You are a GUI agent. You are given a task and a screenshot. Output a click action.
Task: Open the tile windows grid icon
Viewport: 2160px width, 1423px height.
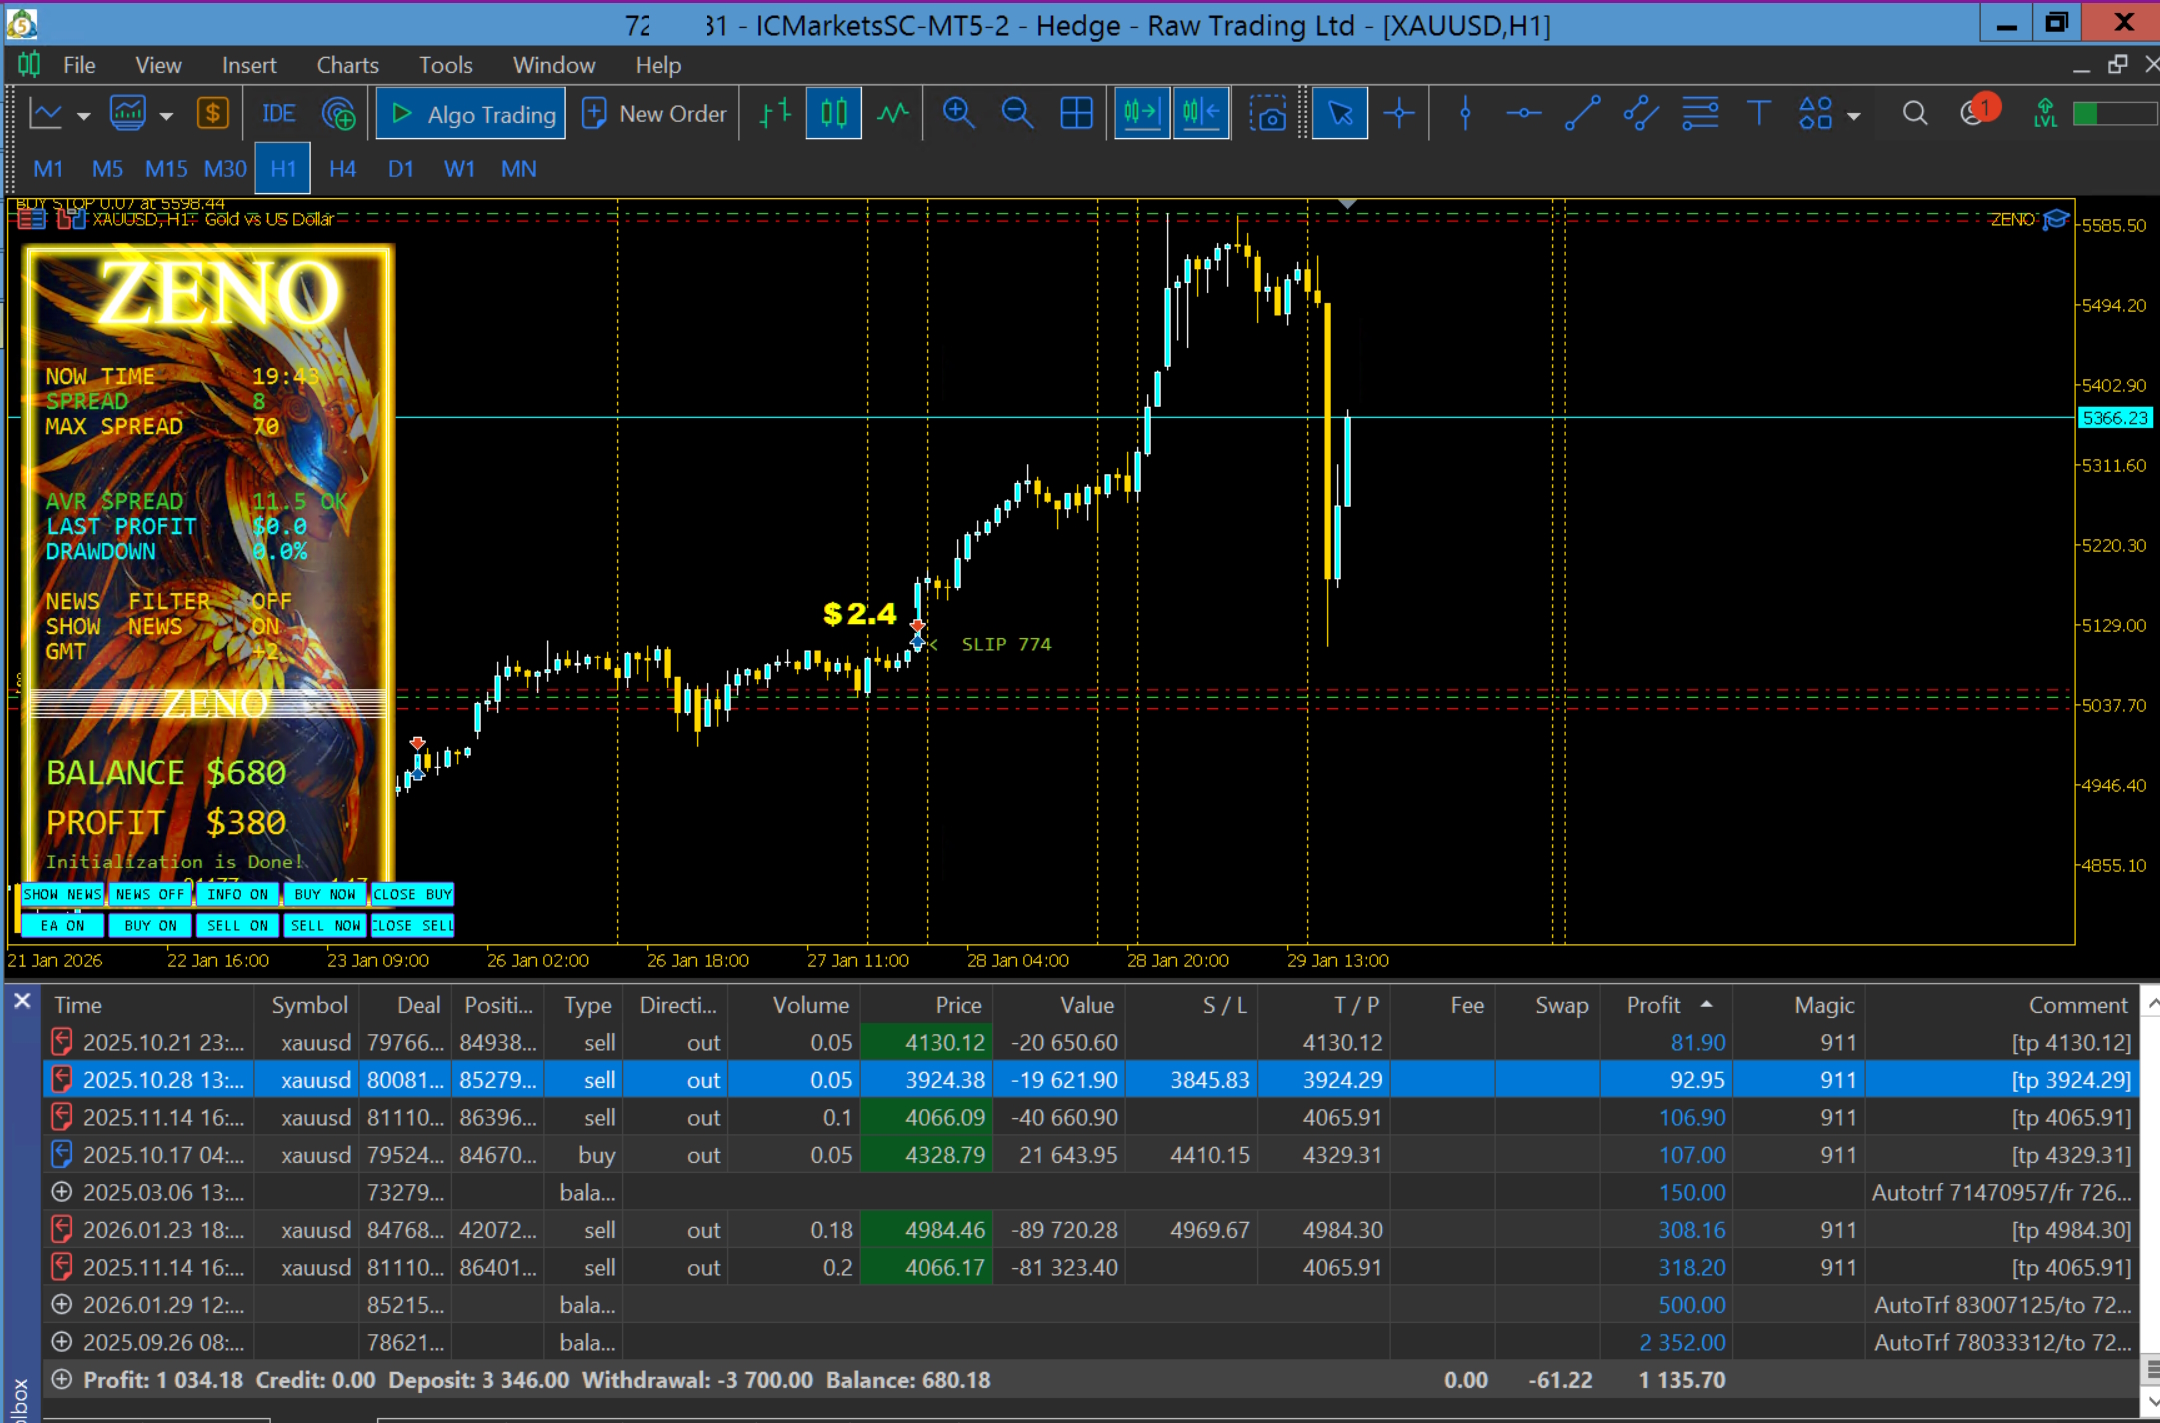click(1076, 113)
